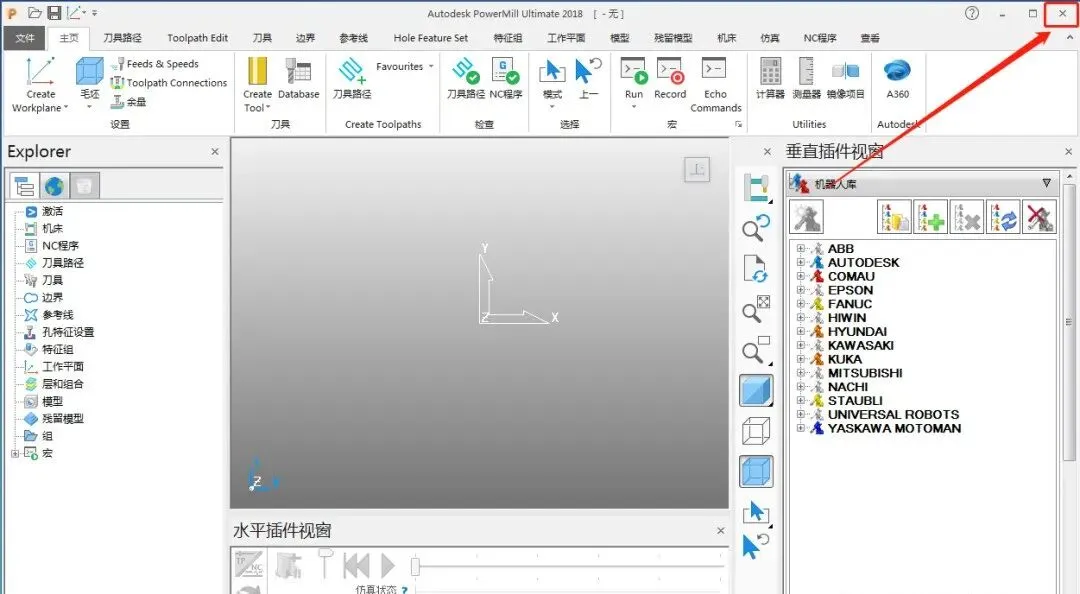Open Toolpath Connections settings

coord(169,83)
